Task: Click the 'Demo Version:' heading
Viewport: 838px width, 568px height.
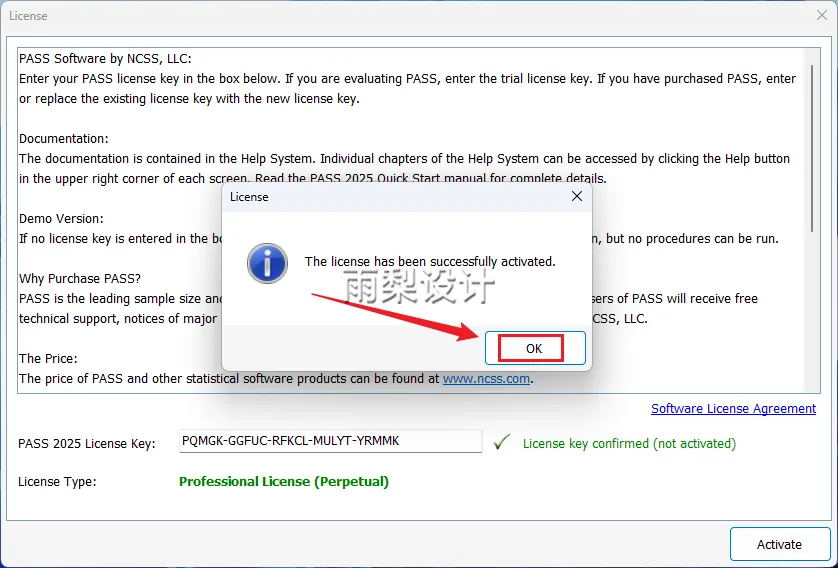Action: [61, 219]
